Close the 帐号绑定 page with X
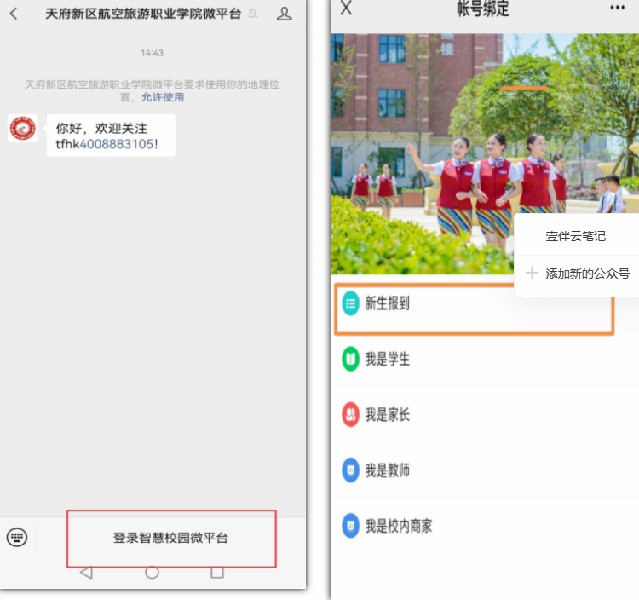639x600 pixels. coord(346,8)
